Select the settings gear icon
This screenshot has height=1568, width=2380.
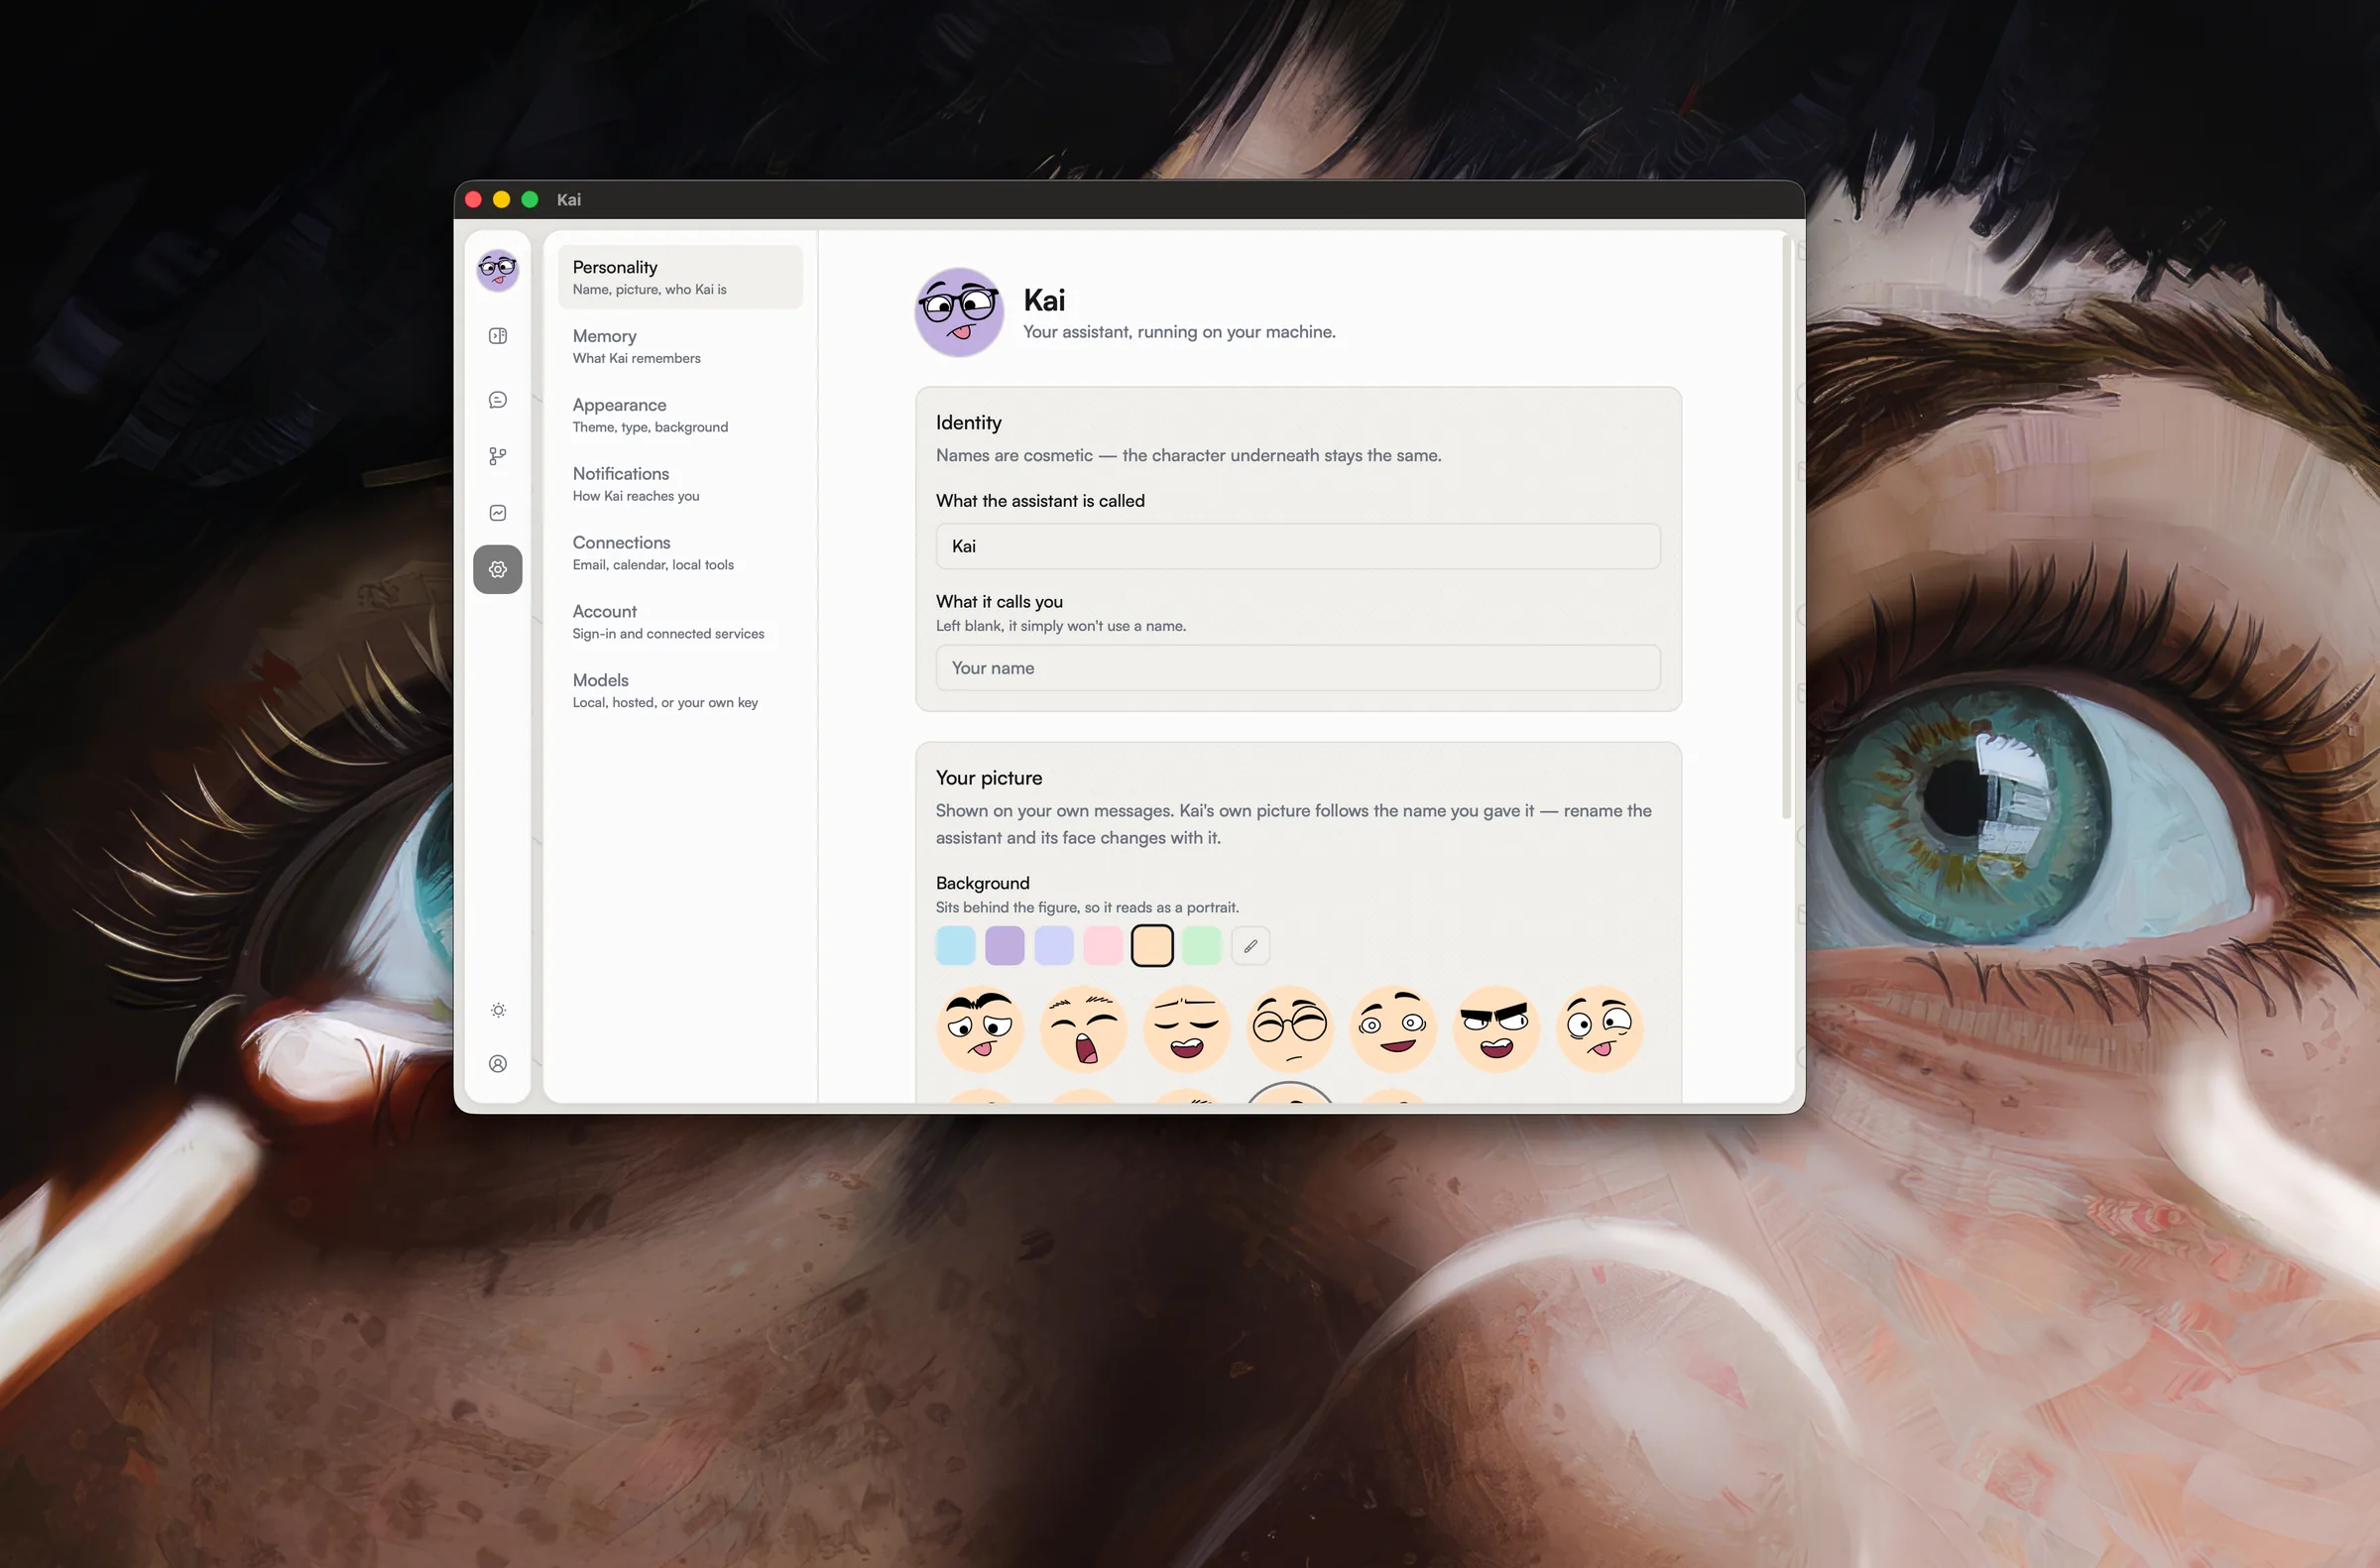click(497, 569)
